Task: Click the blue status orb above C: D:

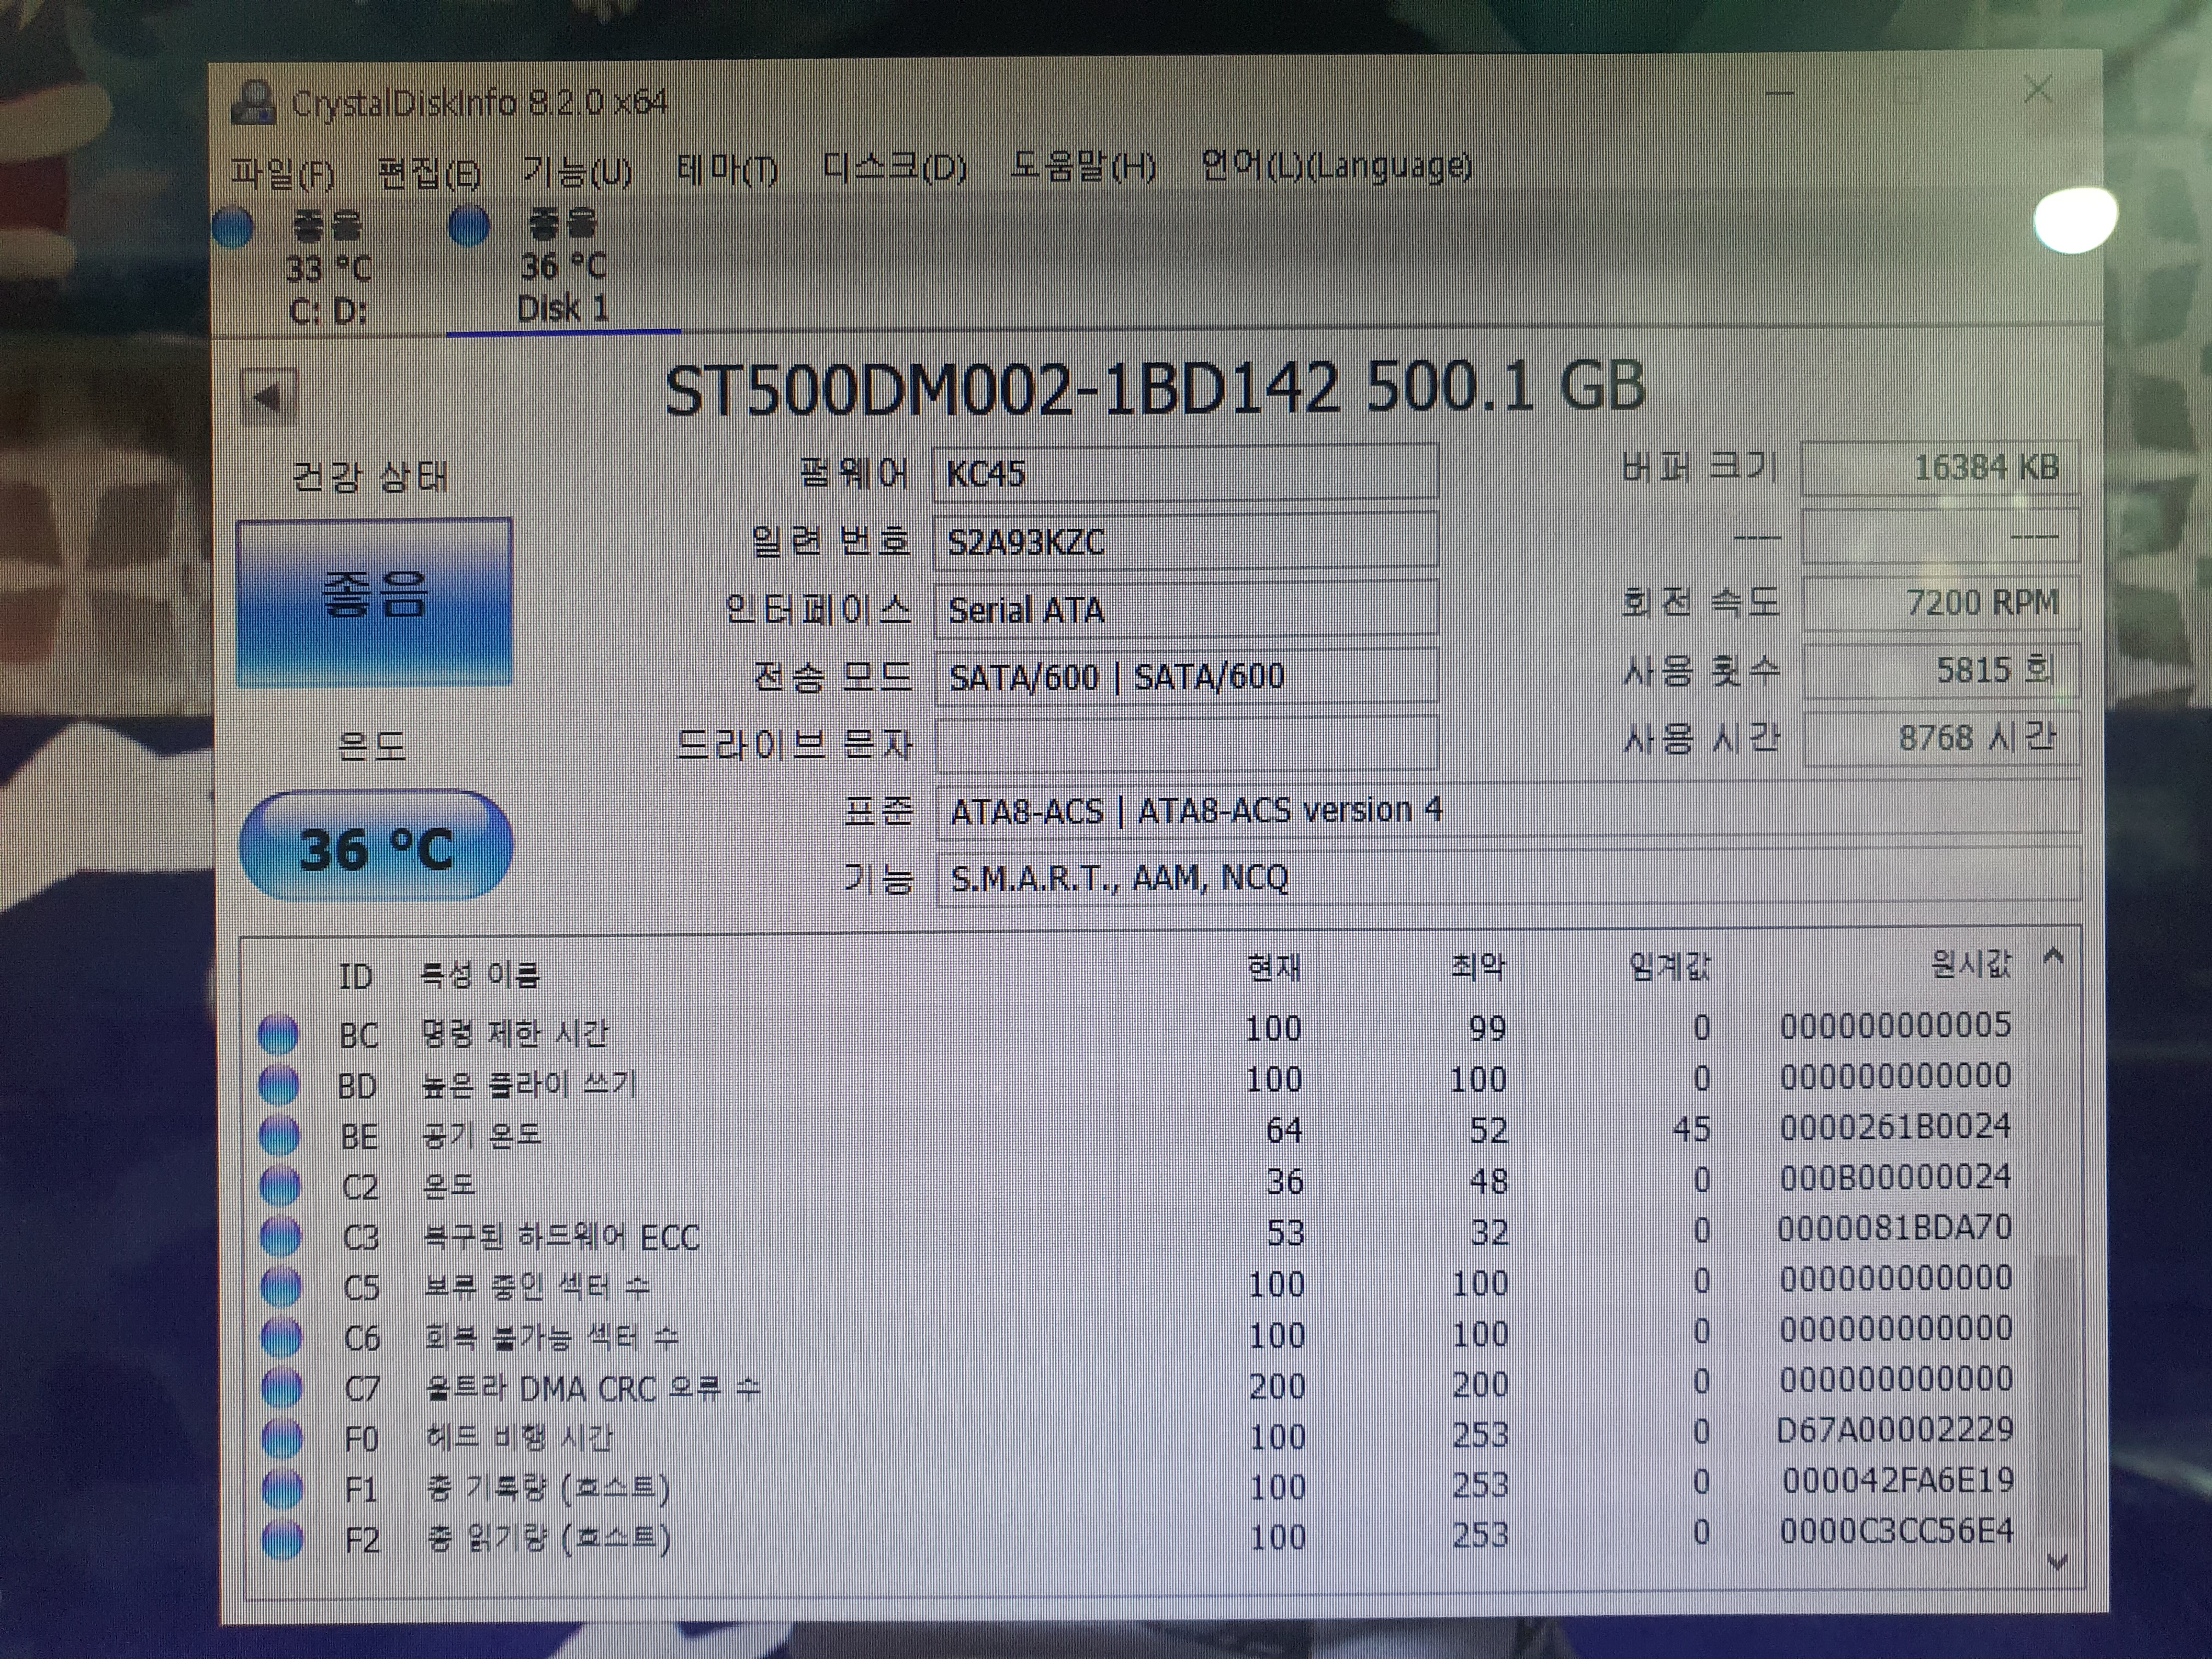Action: tap(233, 227)
